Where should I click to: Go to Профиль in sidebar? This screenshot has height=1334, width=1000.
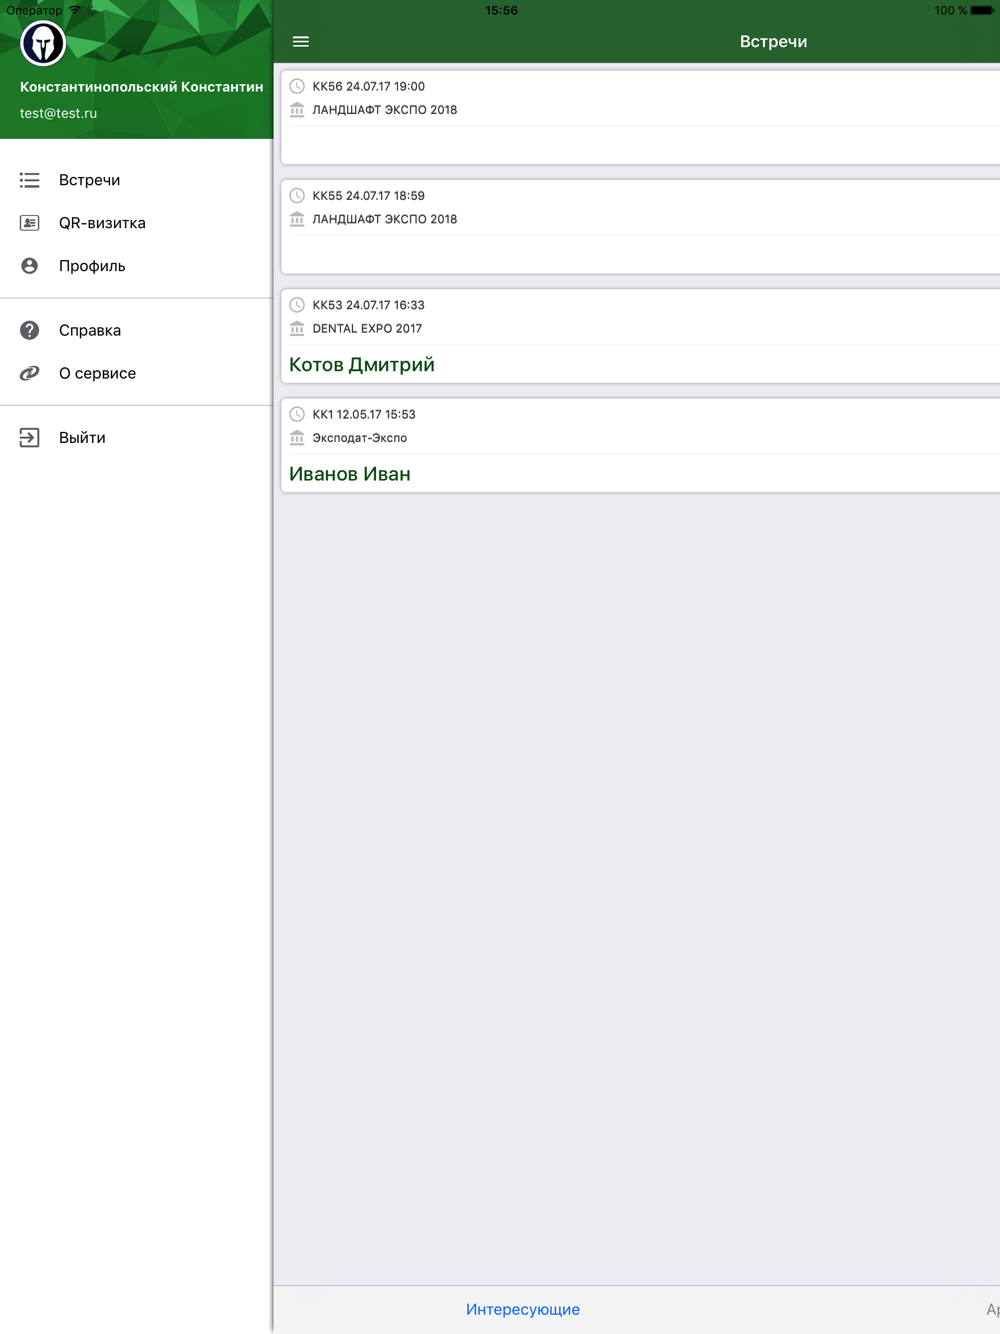pyautogui.click(x=136, y=266)
